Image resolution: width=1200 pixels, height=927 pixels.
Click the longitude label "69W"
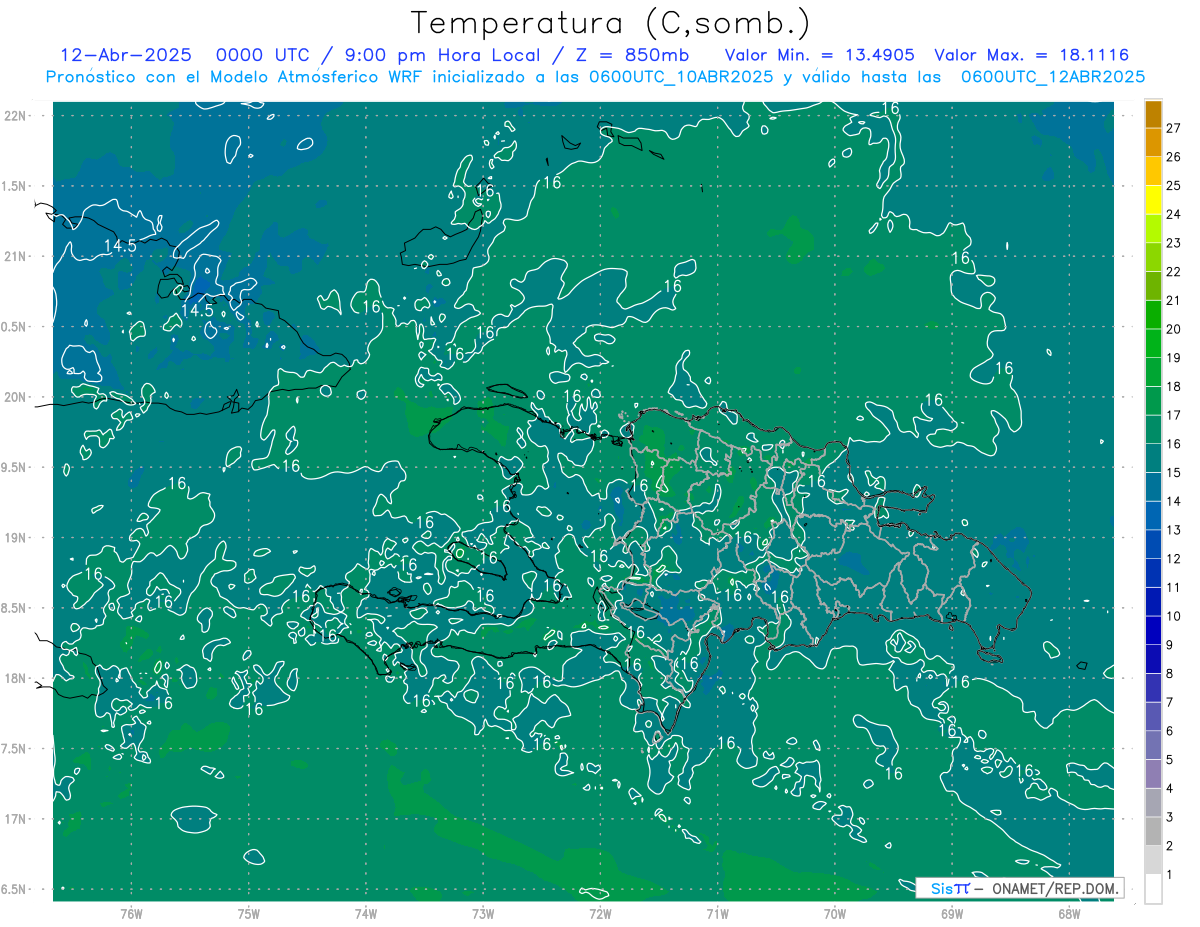tap(952, 913)
